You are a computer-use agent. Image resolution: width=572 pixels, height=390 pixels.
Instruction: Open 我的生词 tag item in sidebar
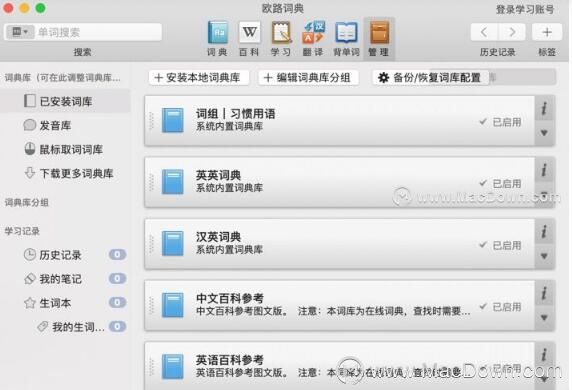pyautogui.click(x=71, y=327)
